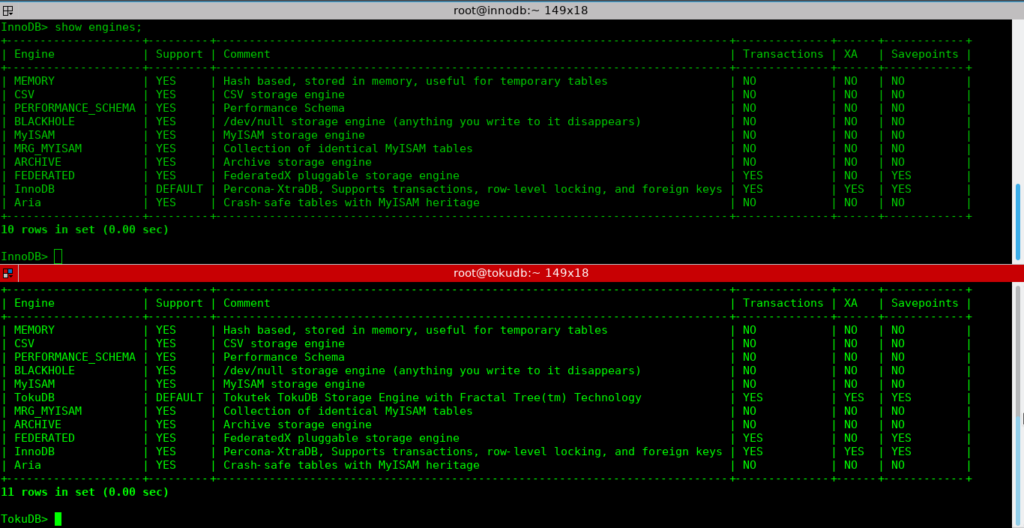Click 'FederatedX pluggable storage engine' comment in tokudb pane
The height and width of the screenshot is (528, 1024).
pyautogui.click(x=341, y=438)
